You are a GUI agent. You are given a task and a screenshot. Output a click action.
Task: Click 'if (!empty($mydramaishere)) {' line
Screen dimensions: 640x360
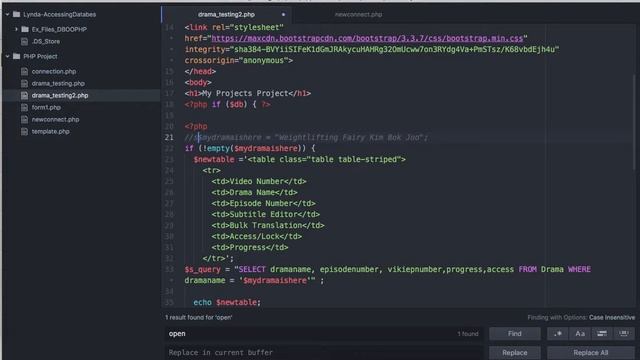[250, 148]
